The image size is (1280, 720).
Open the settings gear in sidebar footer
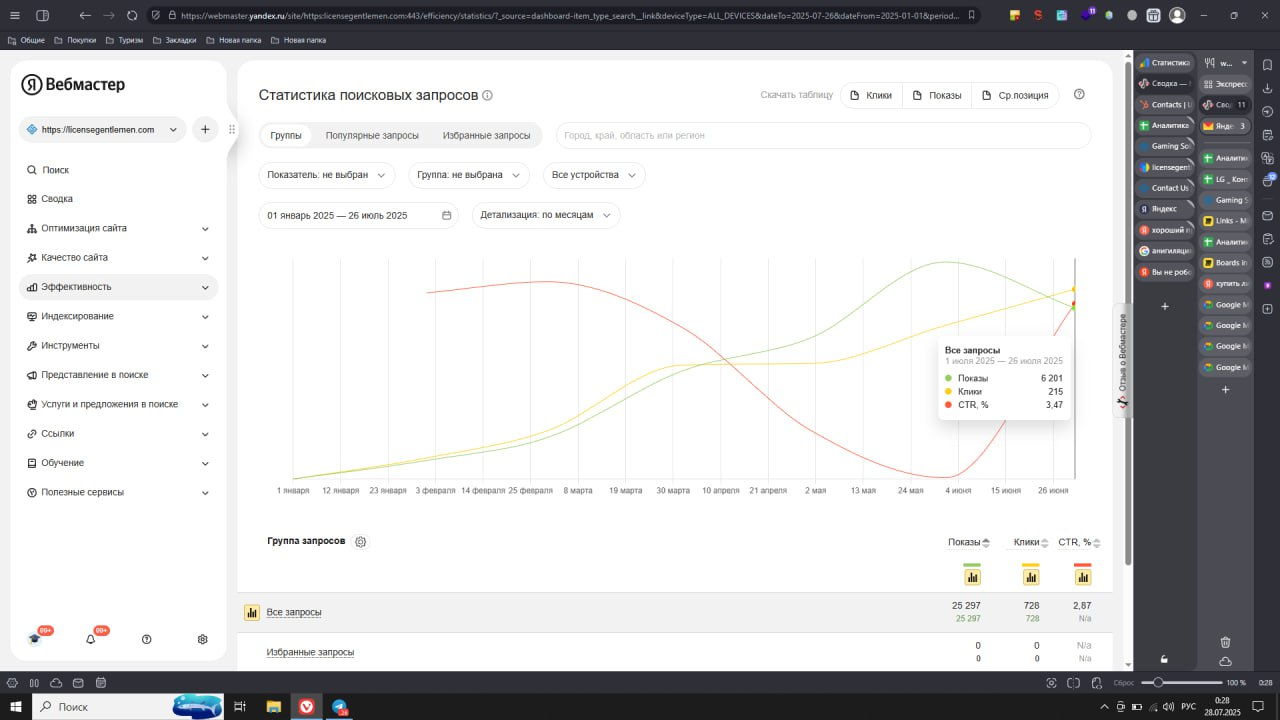point(202,639)
